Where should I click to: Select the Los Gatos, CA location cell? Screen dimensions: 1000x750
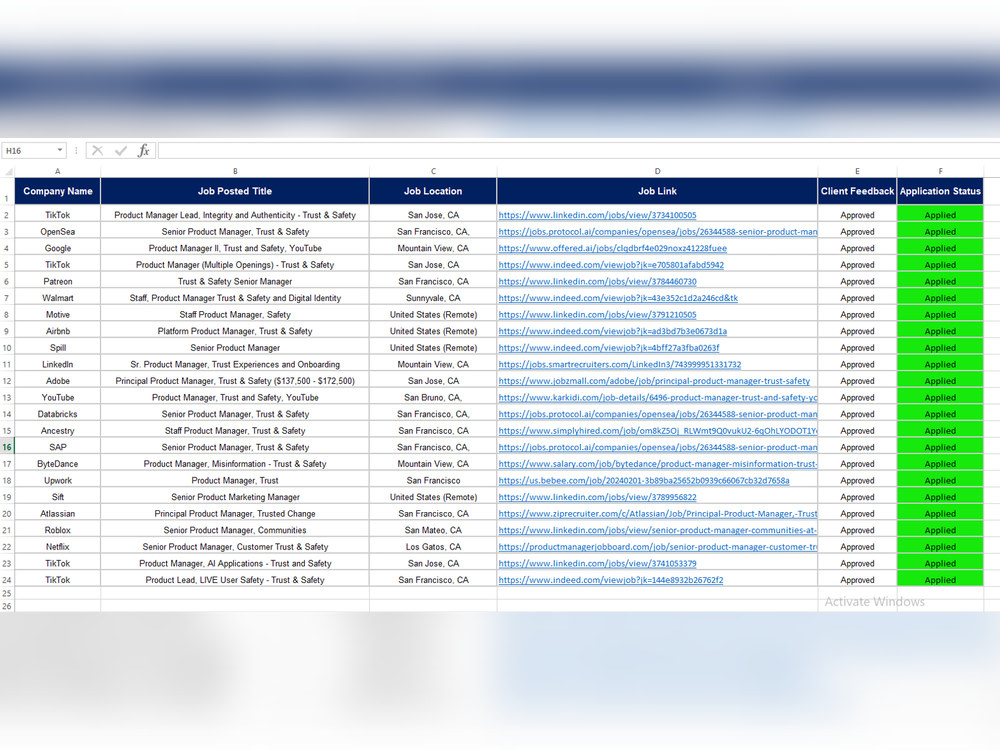click(x=433, y=547)
